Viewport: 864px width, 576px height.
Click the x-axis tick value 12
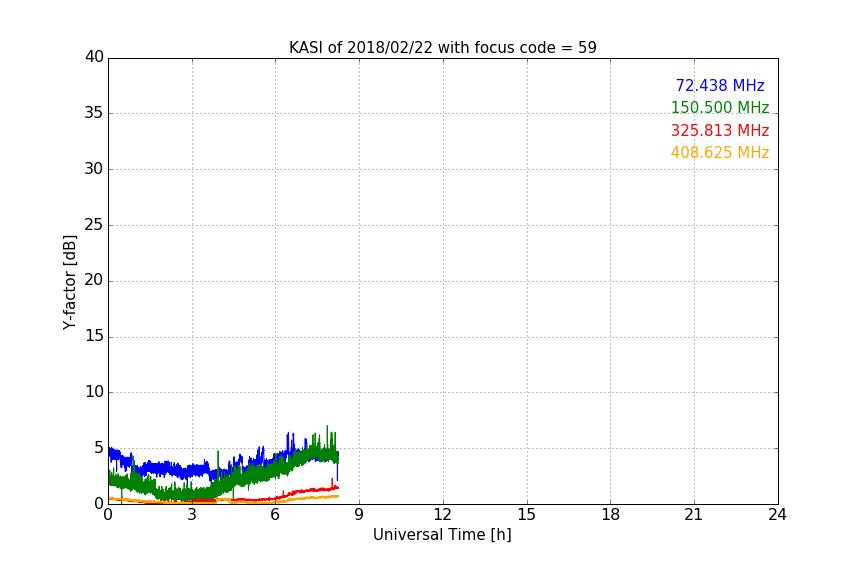pyautogui.click(x=442, y=515)
